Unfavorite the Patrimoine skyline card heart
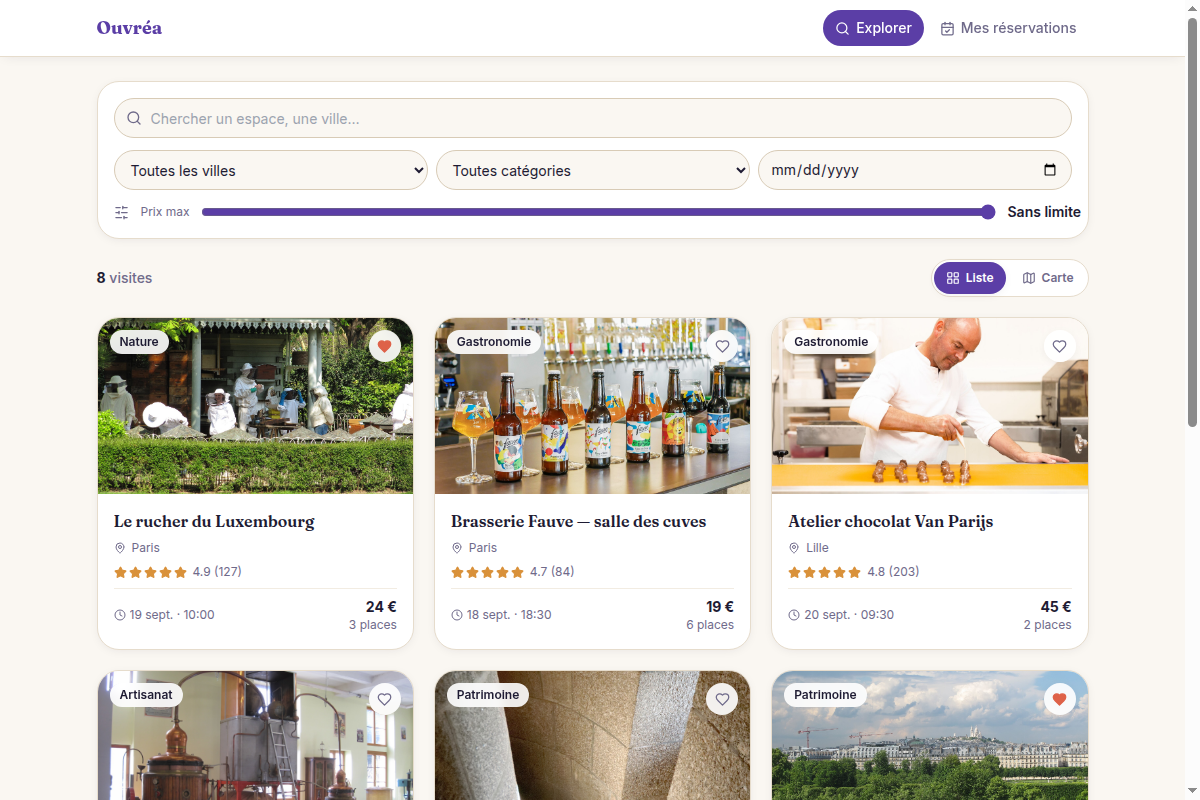 click(1060, 699)
